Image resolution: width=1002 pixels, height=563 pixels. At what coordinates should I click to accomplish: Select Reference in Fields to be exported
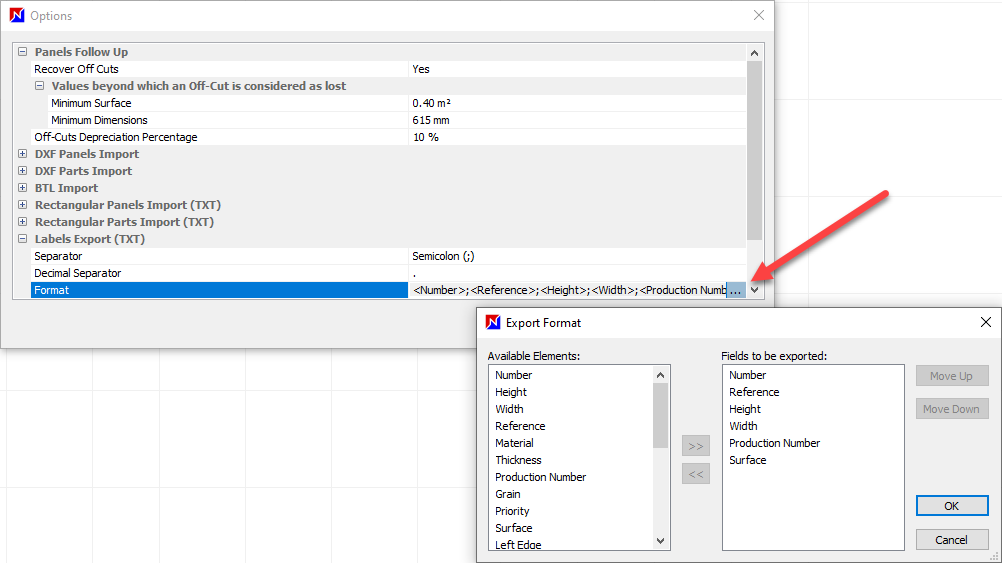point(754,392)
